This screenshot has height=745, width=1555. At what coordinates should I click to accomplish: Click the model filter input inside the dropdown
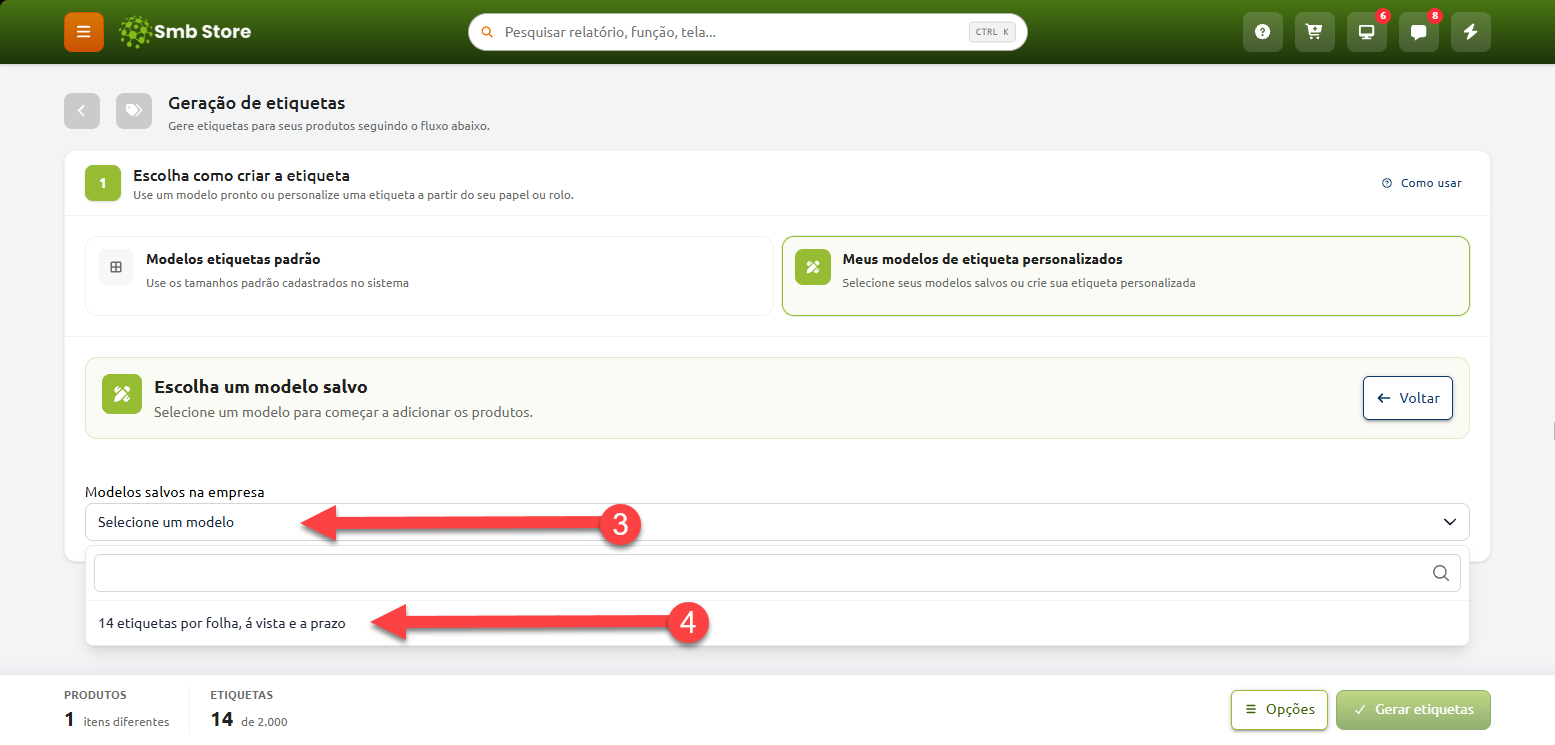click(x=777, y=573)
